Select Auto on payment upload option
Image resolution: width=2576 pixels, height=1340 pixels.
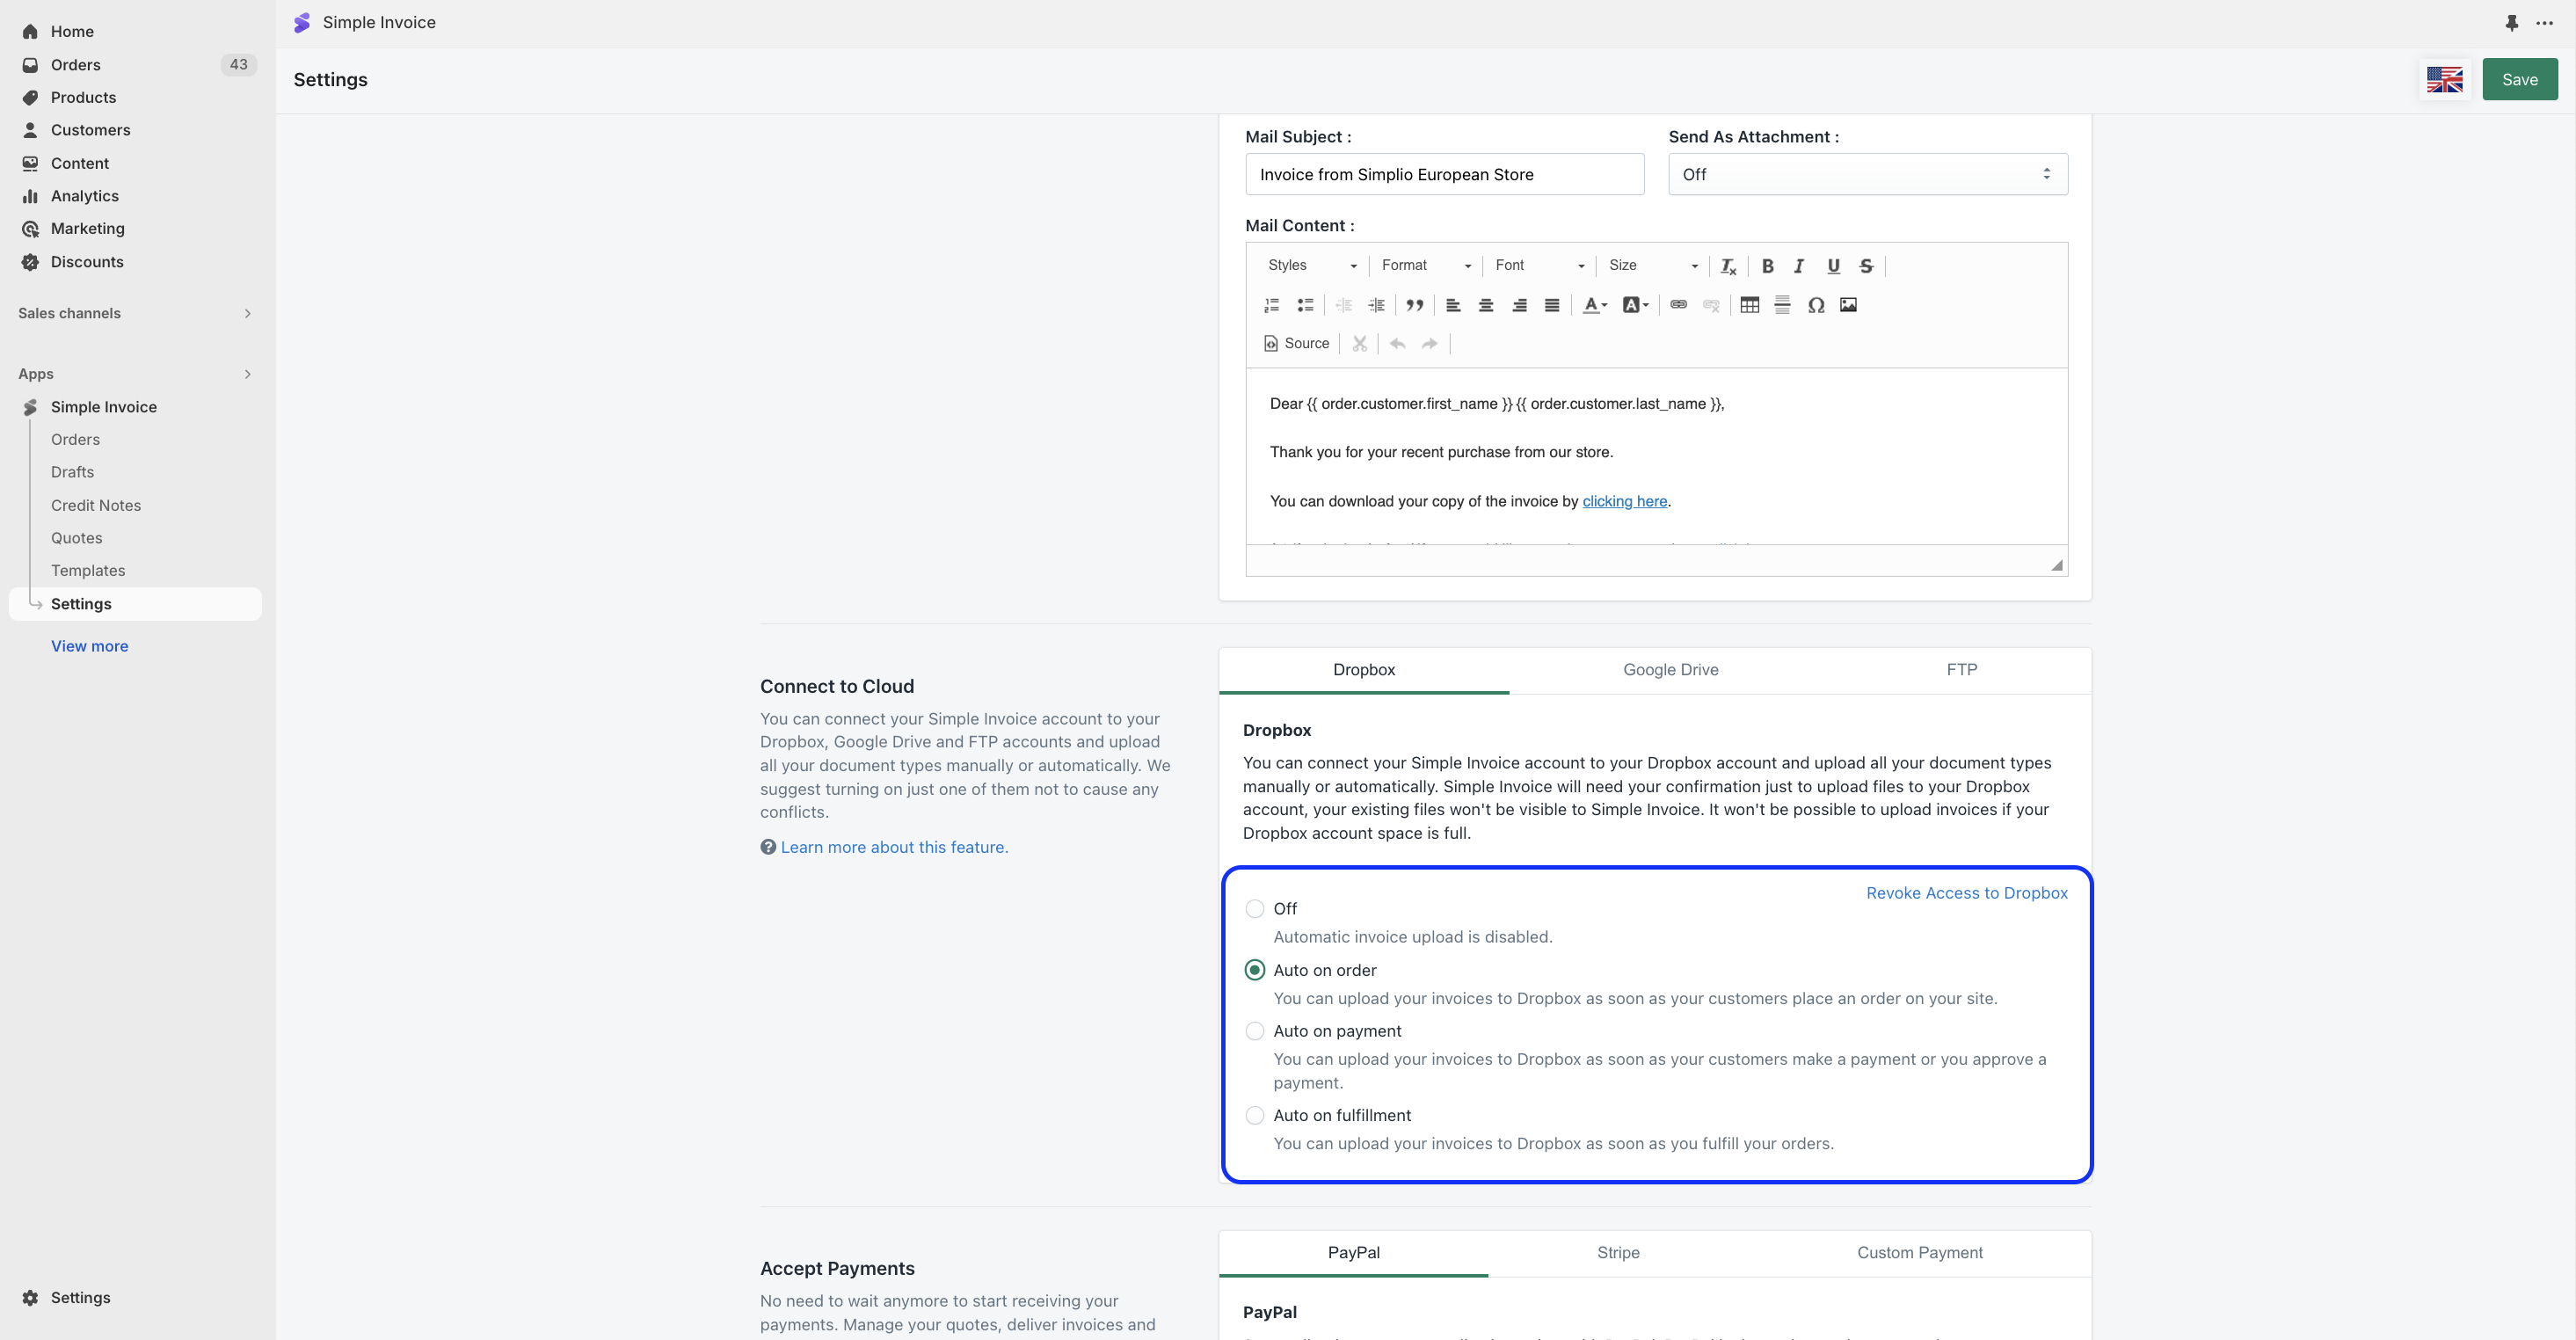1254,1031
